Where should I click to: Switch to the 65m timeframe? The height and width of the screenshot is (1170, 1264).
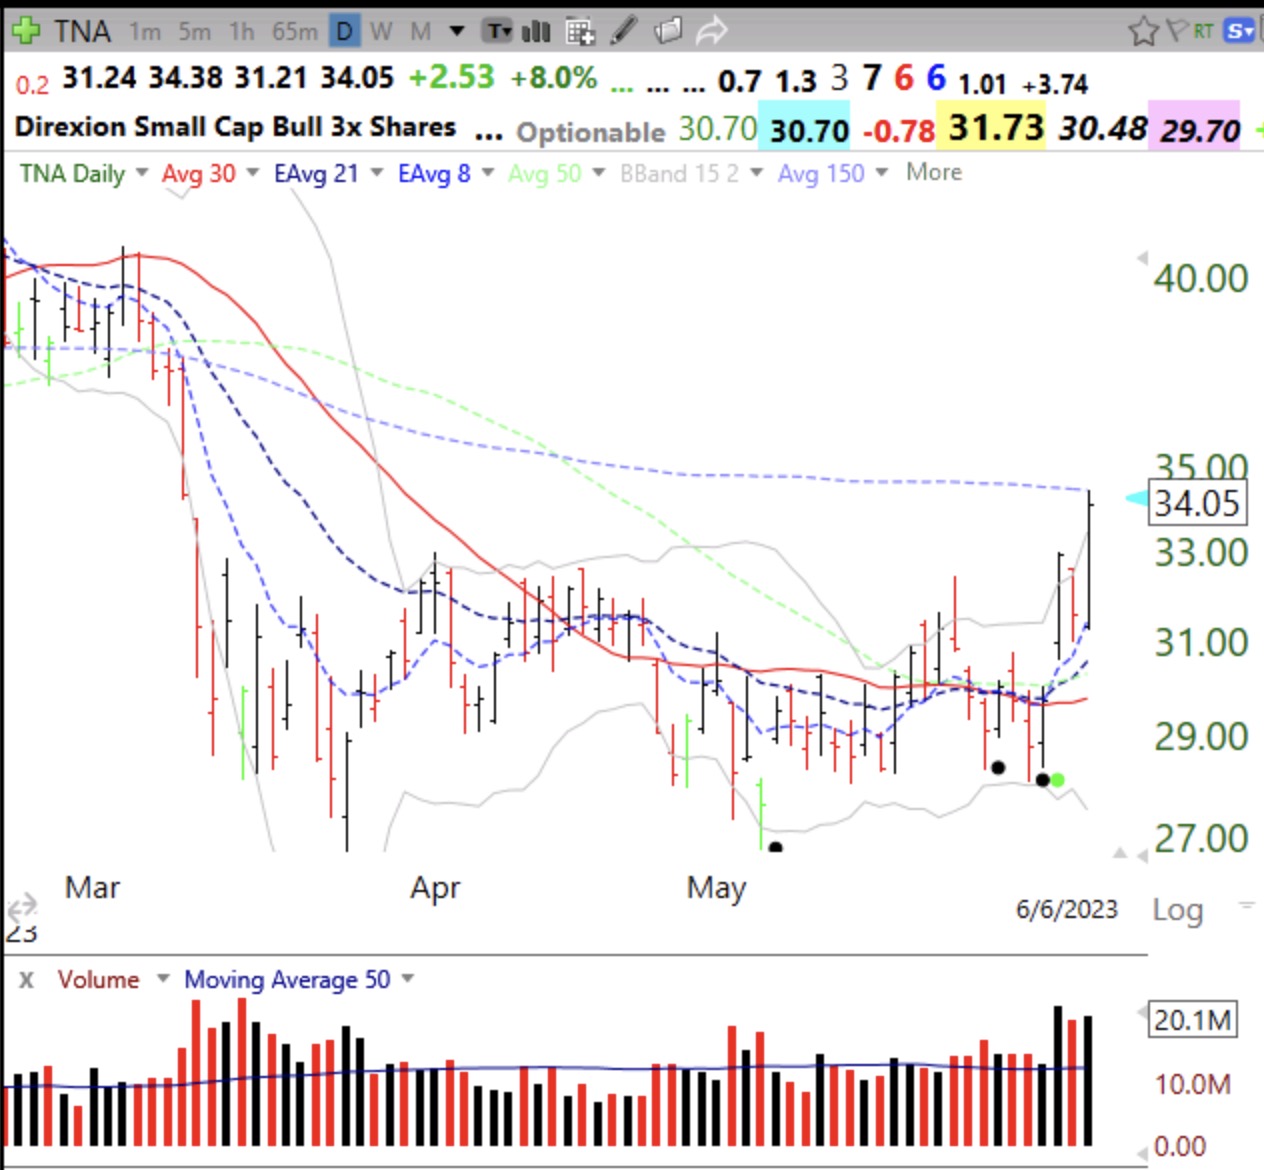[294, 32]
